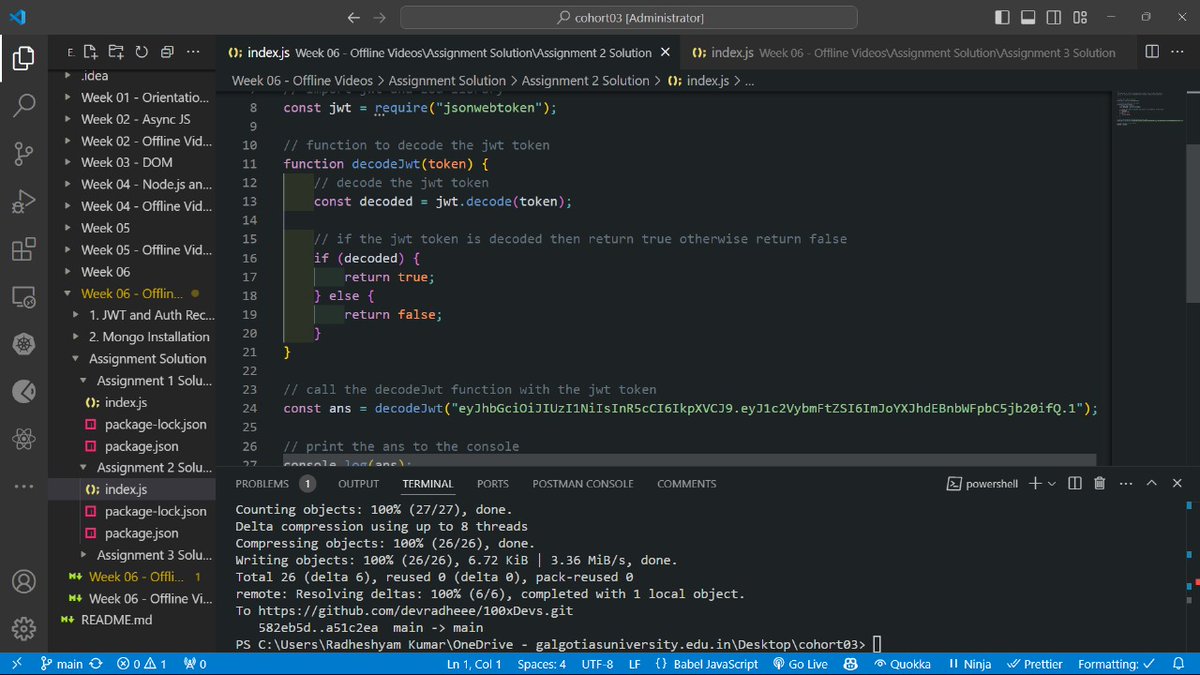Customize layout from title bar icon
Screen dimensions: 1200x675
1080,18
